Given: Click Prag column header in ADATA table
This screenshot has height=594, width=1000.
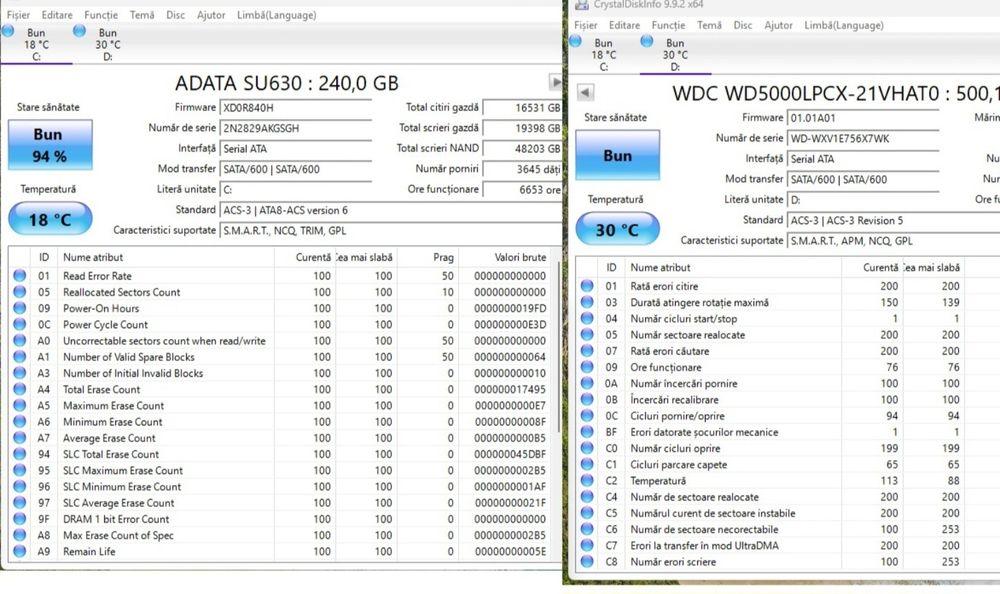Looking at the screenshot, I should click(x=427, y=257).
